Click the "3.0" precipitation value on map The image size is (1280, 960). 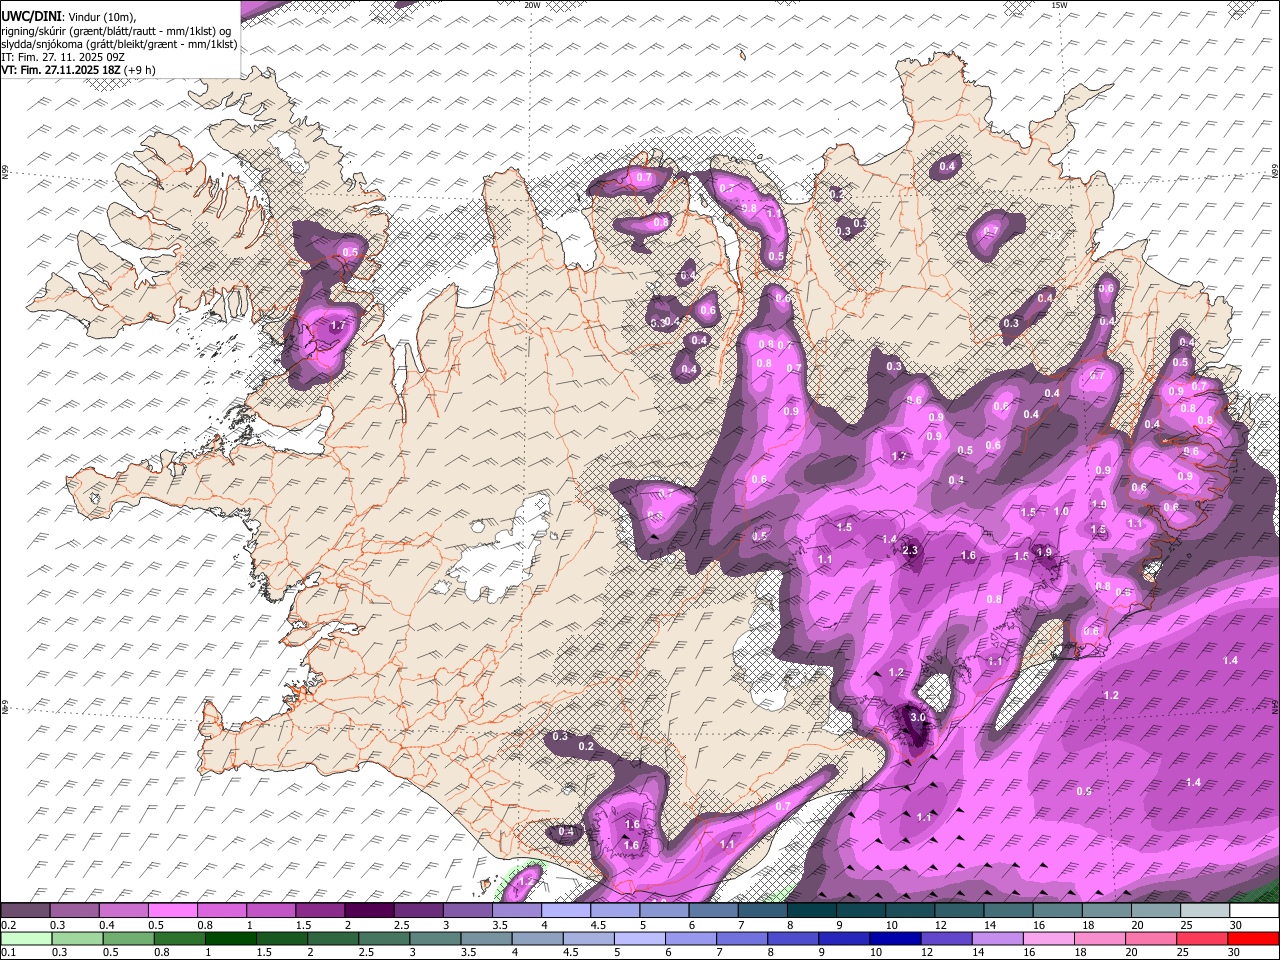click(x=918, y=718)
